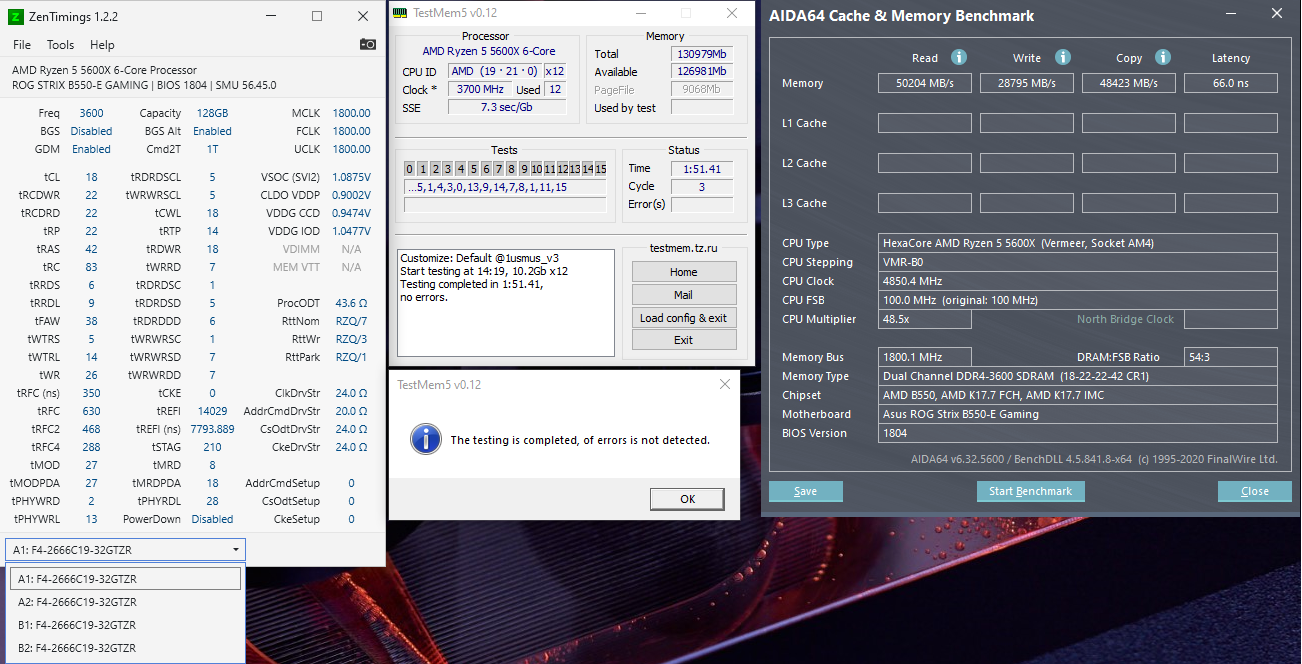Click the Memory Bus value 1800.1 MHz

tap(925, 357)
